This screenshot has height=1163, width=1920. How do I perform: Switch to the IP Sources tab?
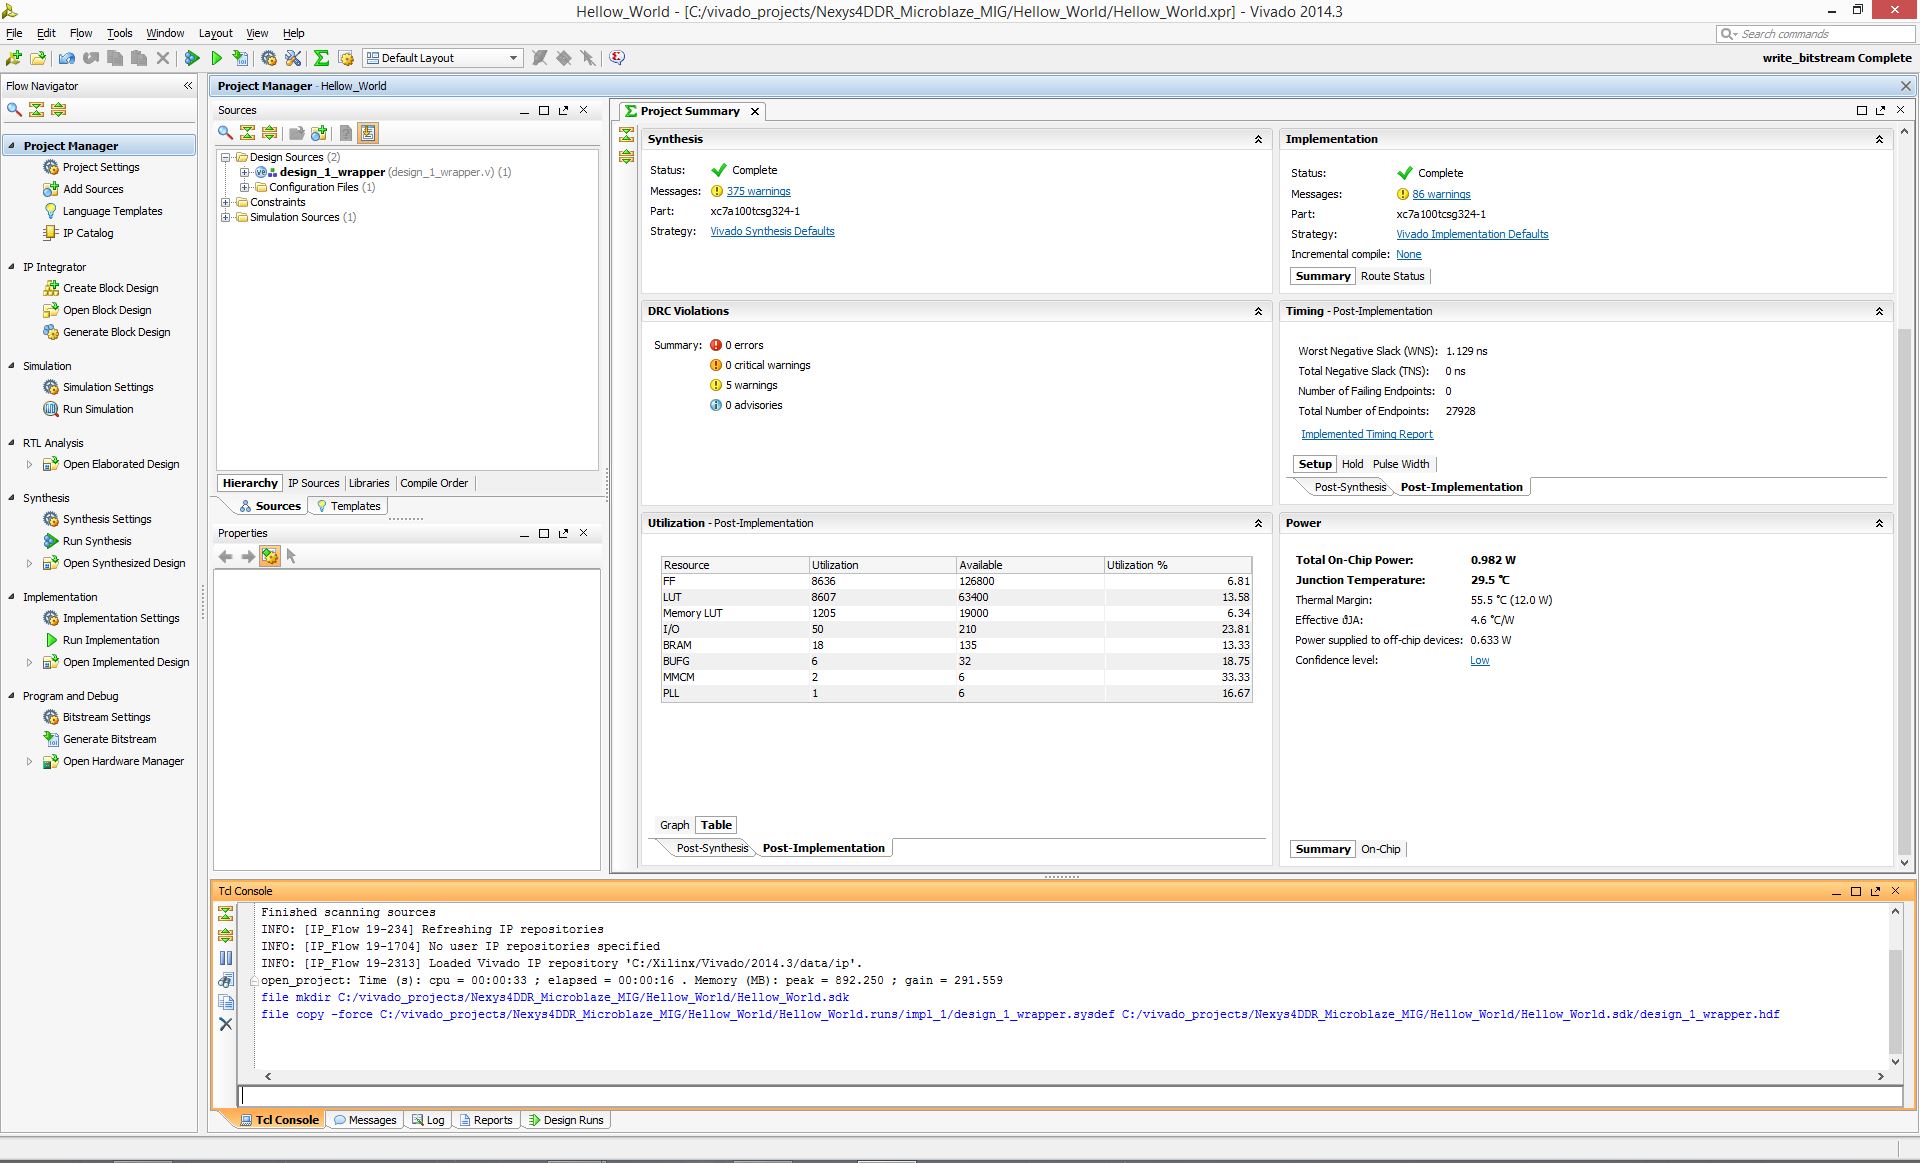coord(313,483)
